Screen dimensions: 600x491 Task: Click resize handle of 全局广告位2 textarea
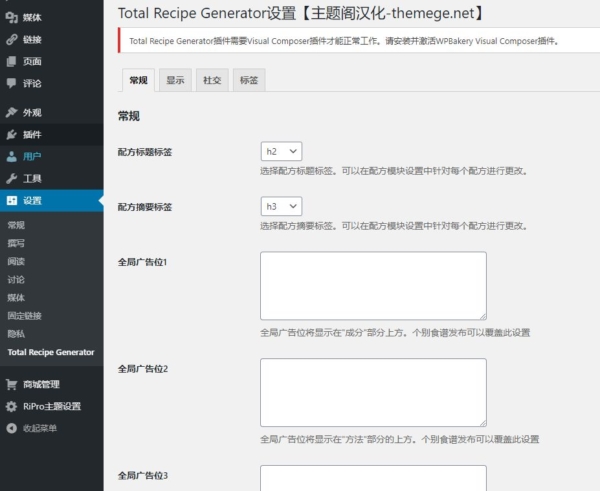483,423
